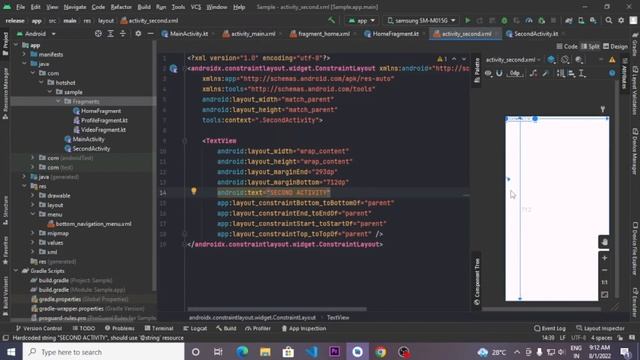Collapse the Fragments package
The height and width of the screenshot is (360, 640).
[x=58, y=101]
